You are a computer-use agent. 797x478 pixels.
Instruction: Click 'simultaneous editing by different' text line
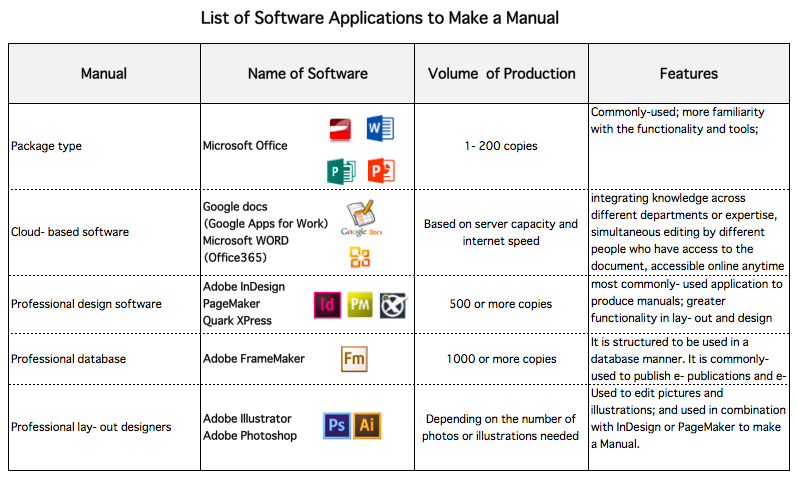pyautogui.click(x=678, y=232)
